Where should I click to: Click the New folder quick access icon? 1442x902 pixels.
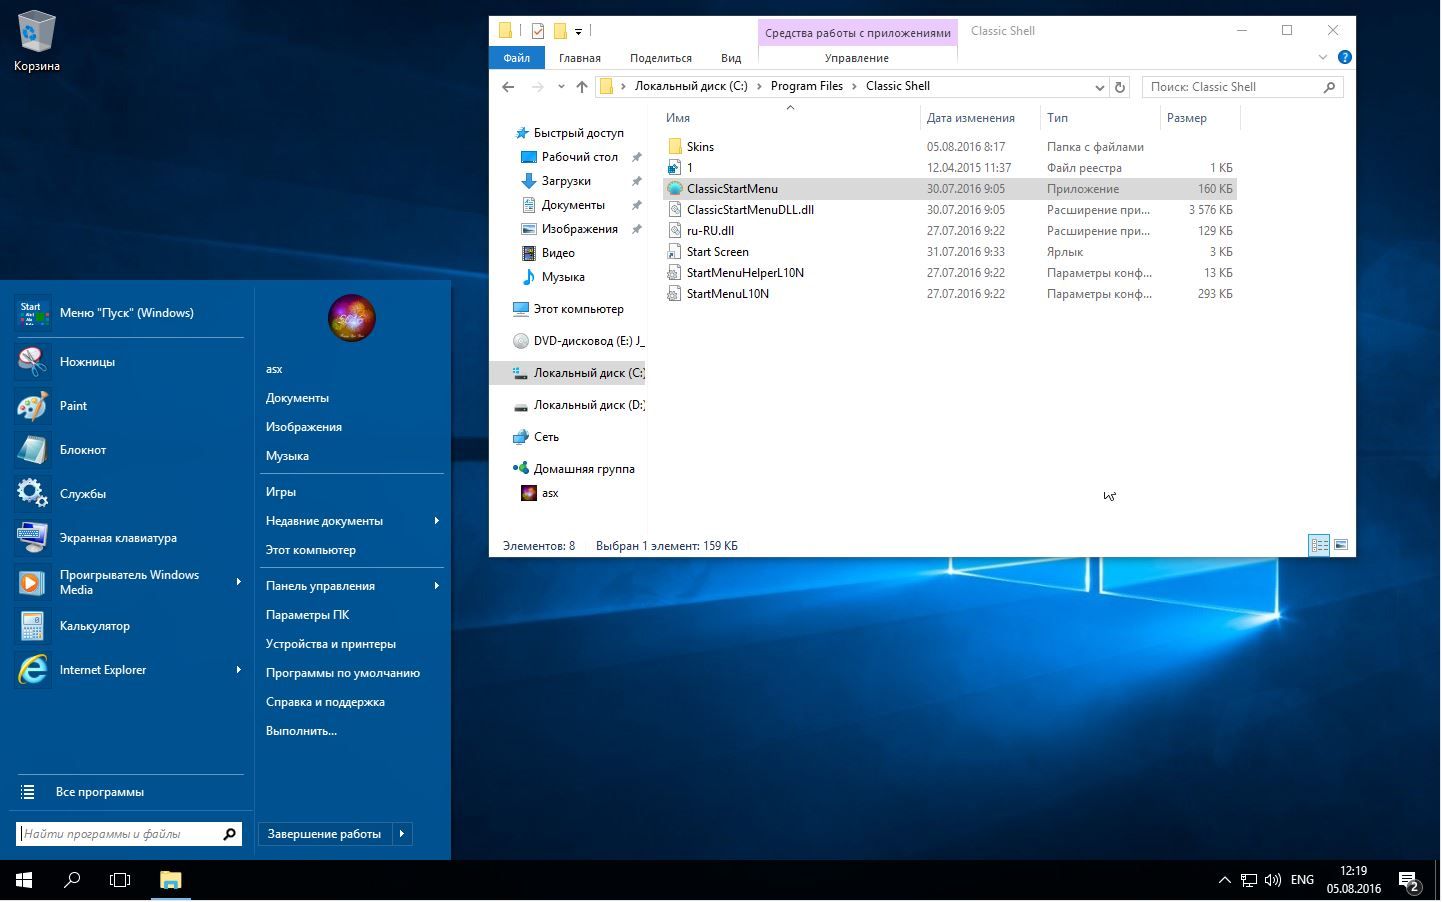(560, 31)
